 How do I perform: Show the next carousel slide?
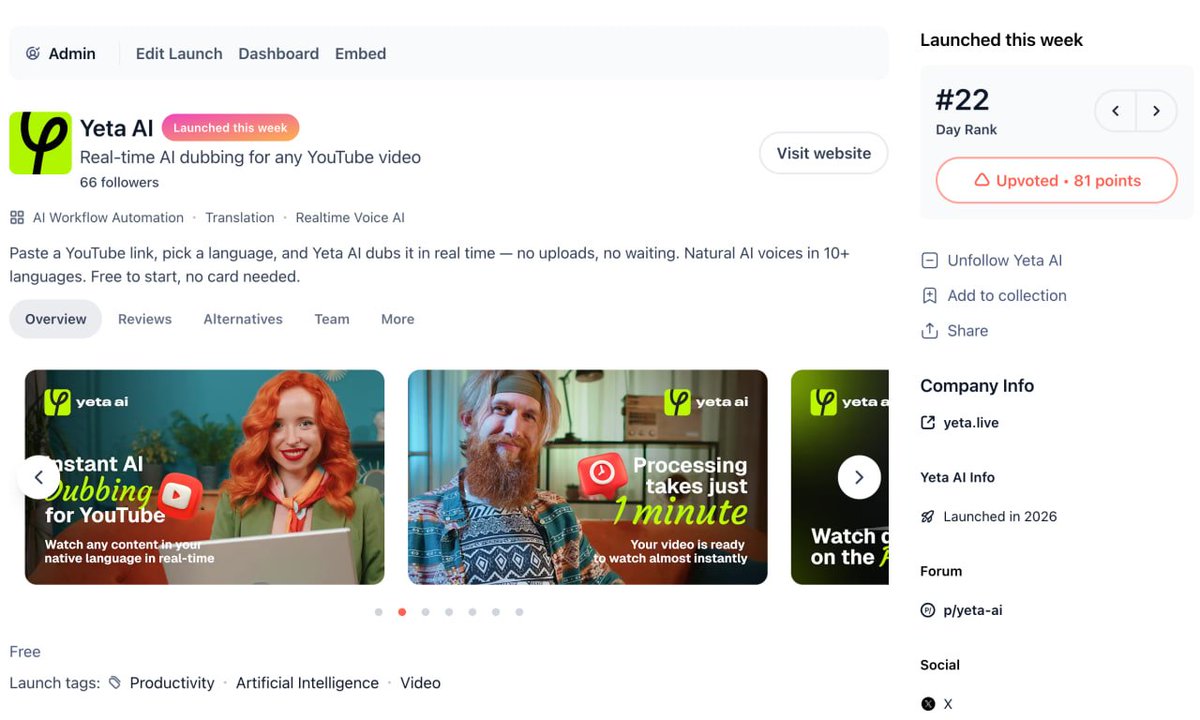coord(859,477)
